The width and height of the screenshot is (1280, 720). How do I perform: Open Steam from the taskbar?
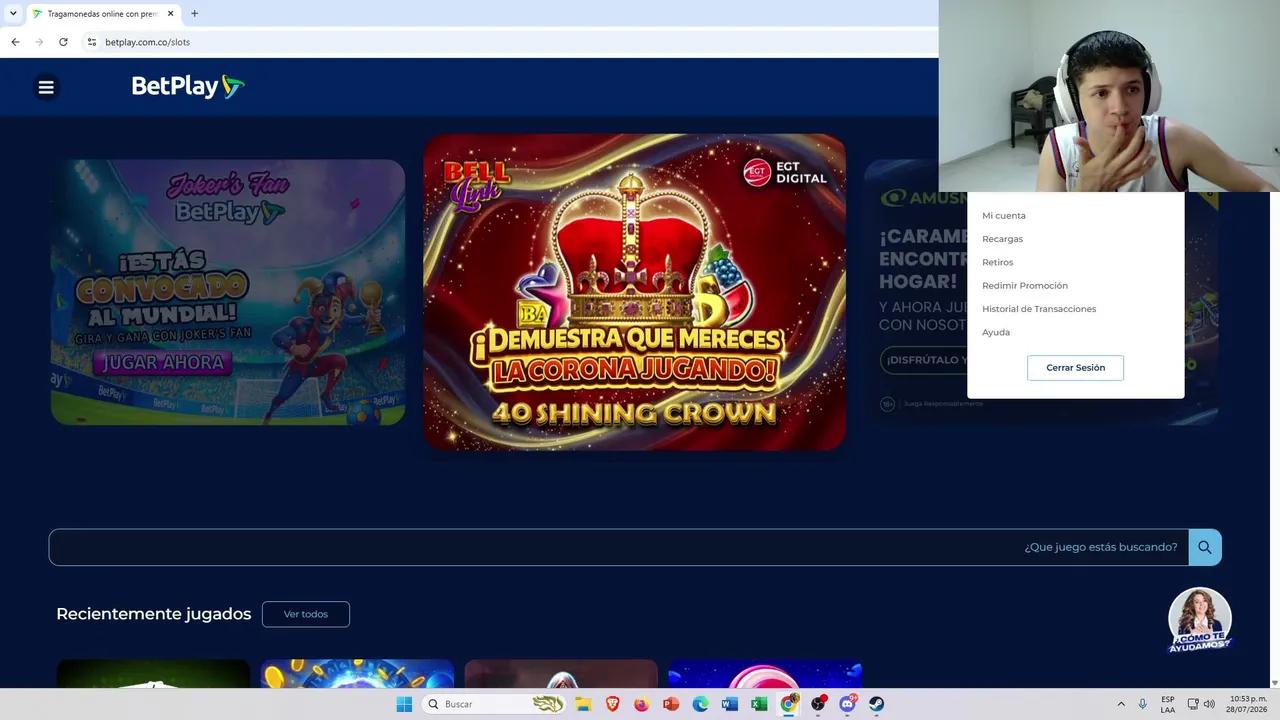[x=876, y=704]
